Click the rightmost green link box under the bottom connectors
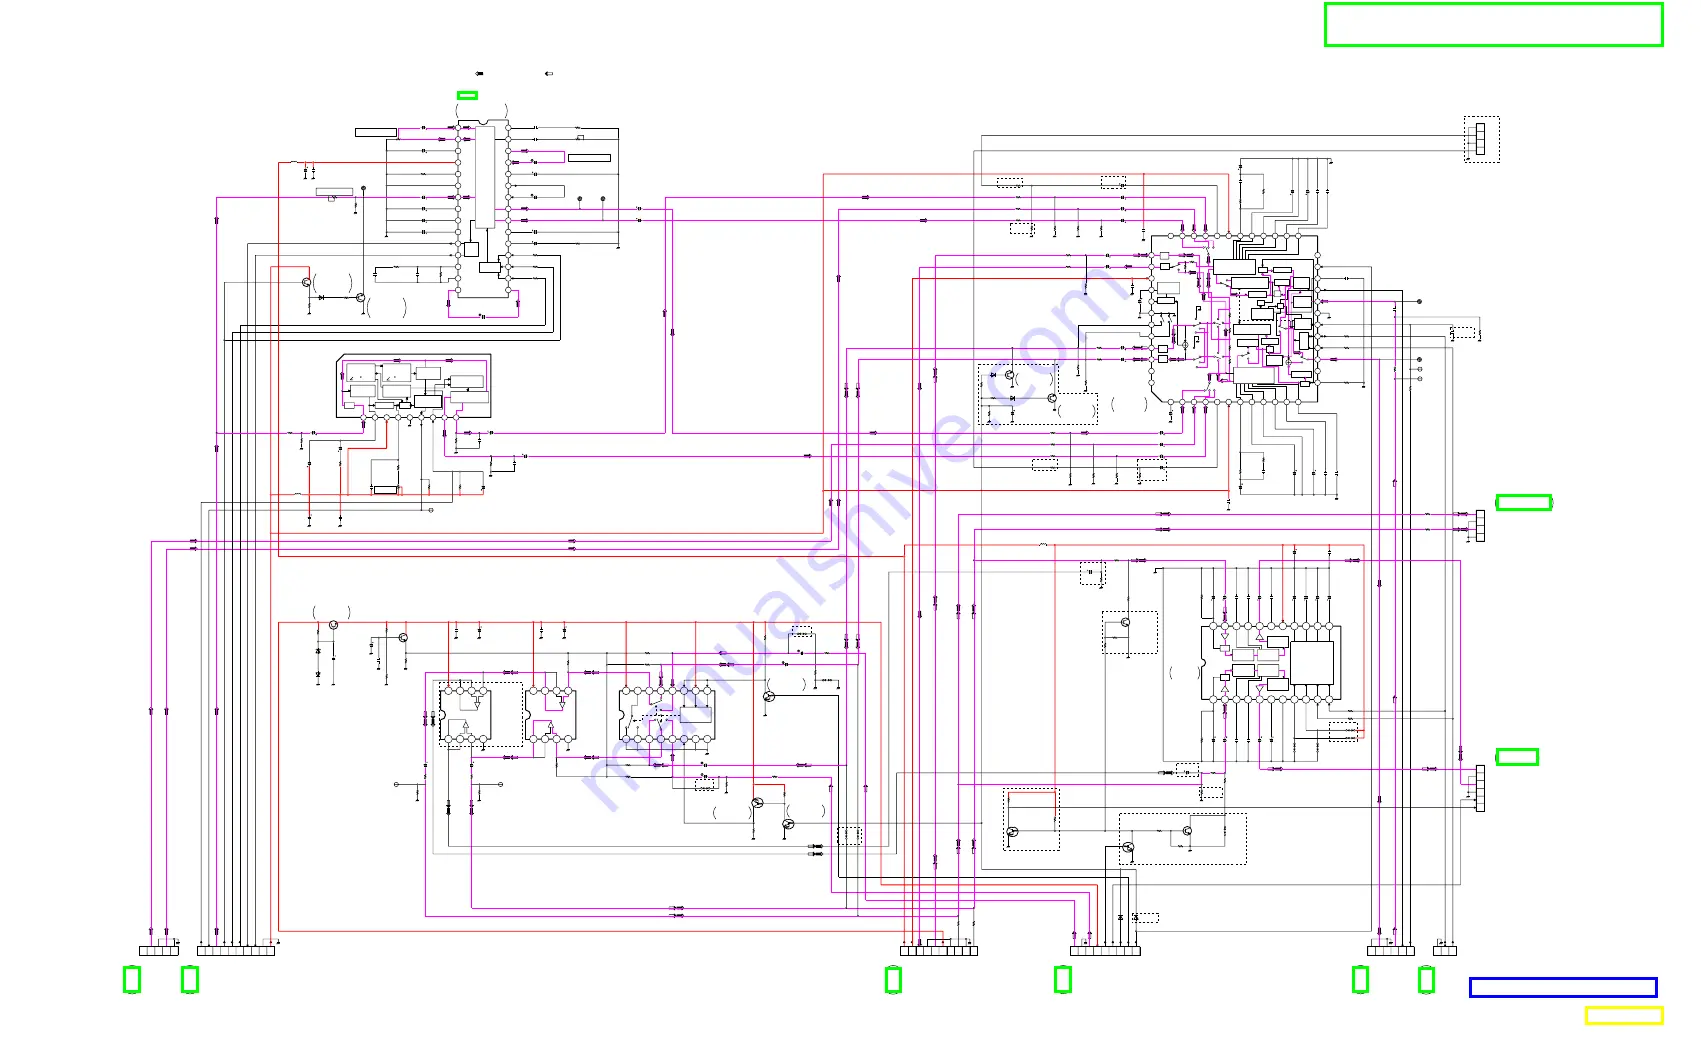 1427,980
